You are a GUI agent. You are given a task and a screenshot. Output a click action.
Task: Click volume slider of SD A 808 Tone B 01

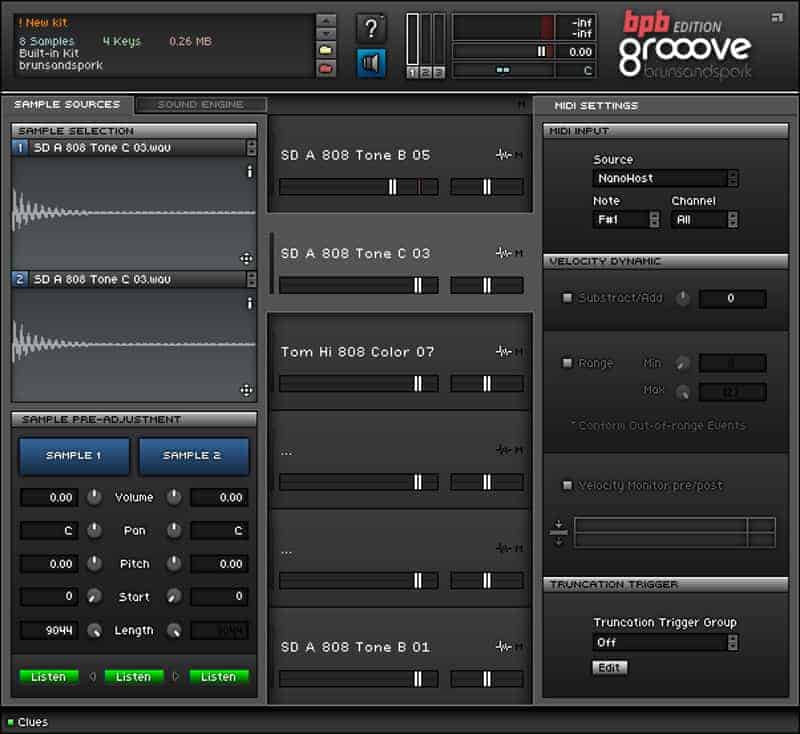click(x=358, y=679)
